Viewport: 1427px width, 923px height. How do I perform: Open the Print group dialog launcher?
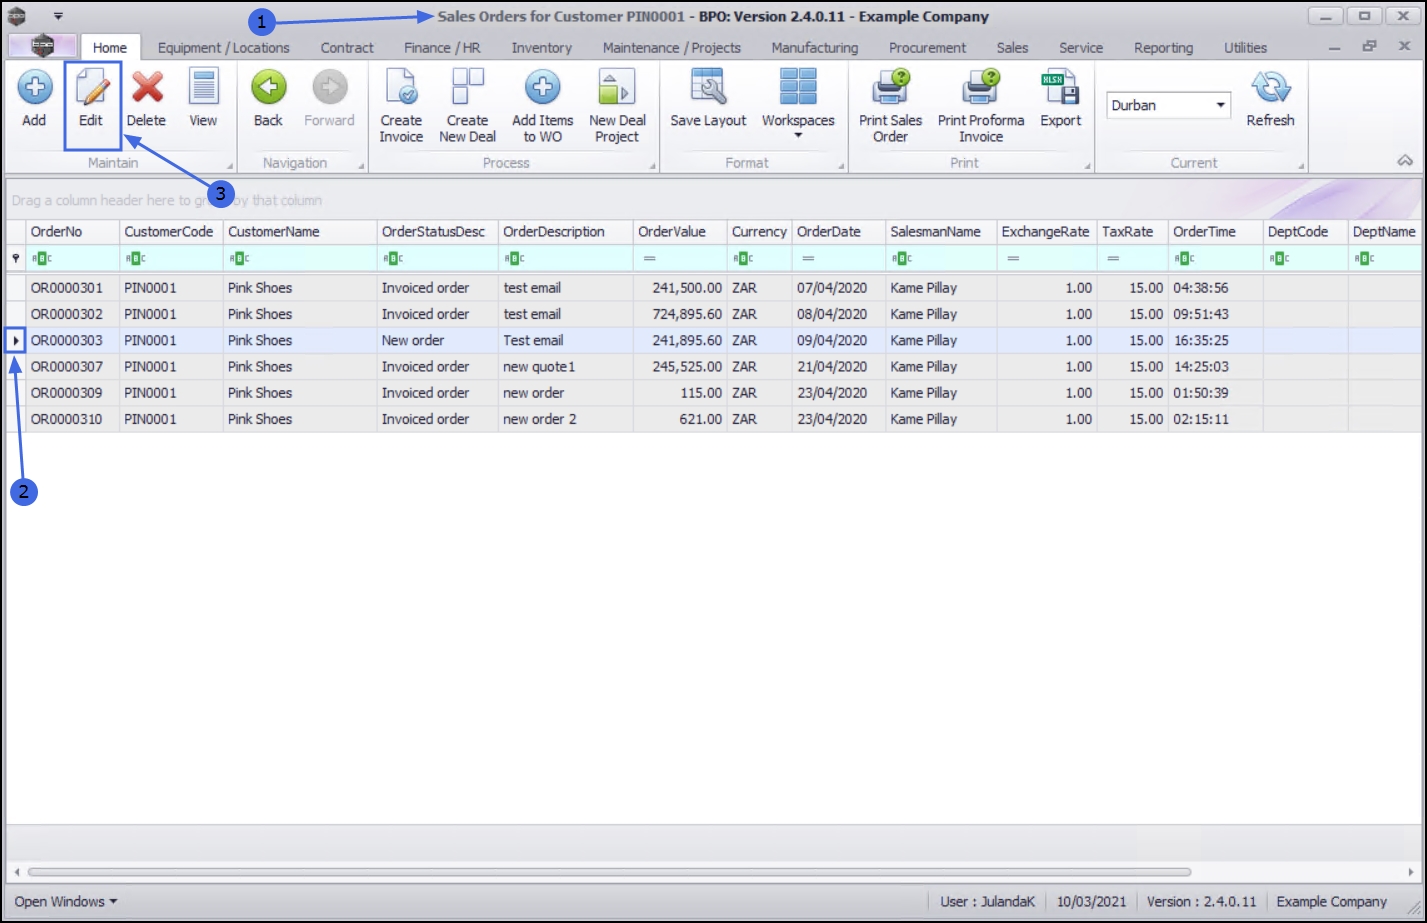(1088, 166)
